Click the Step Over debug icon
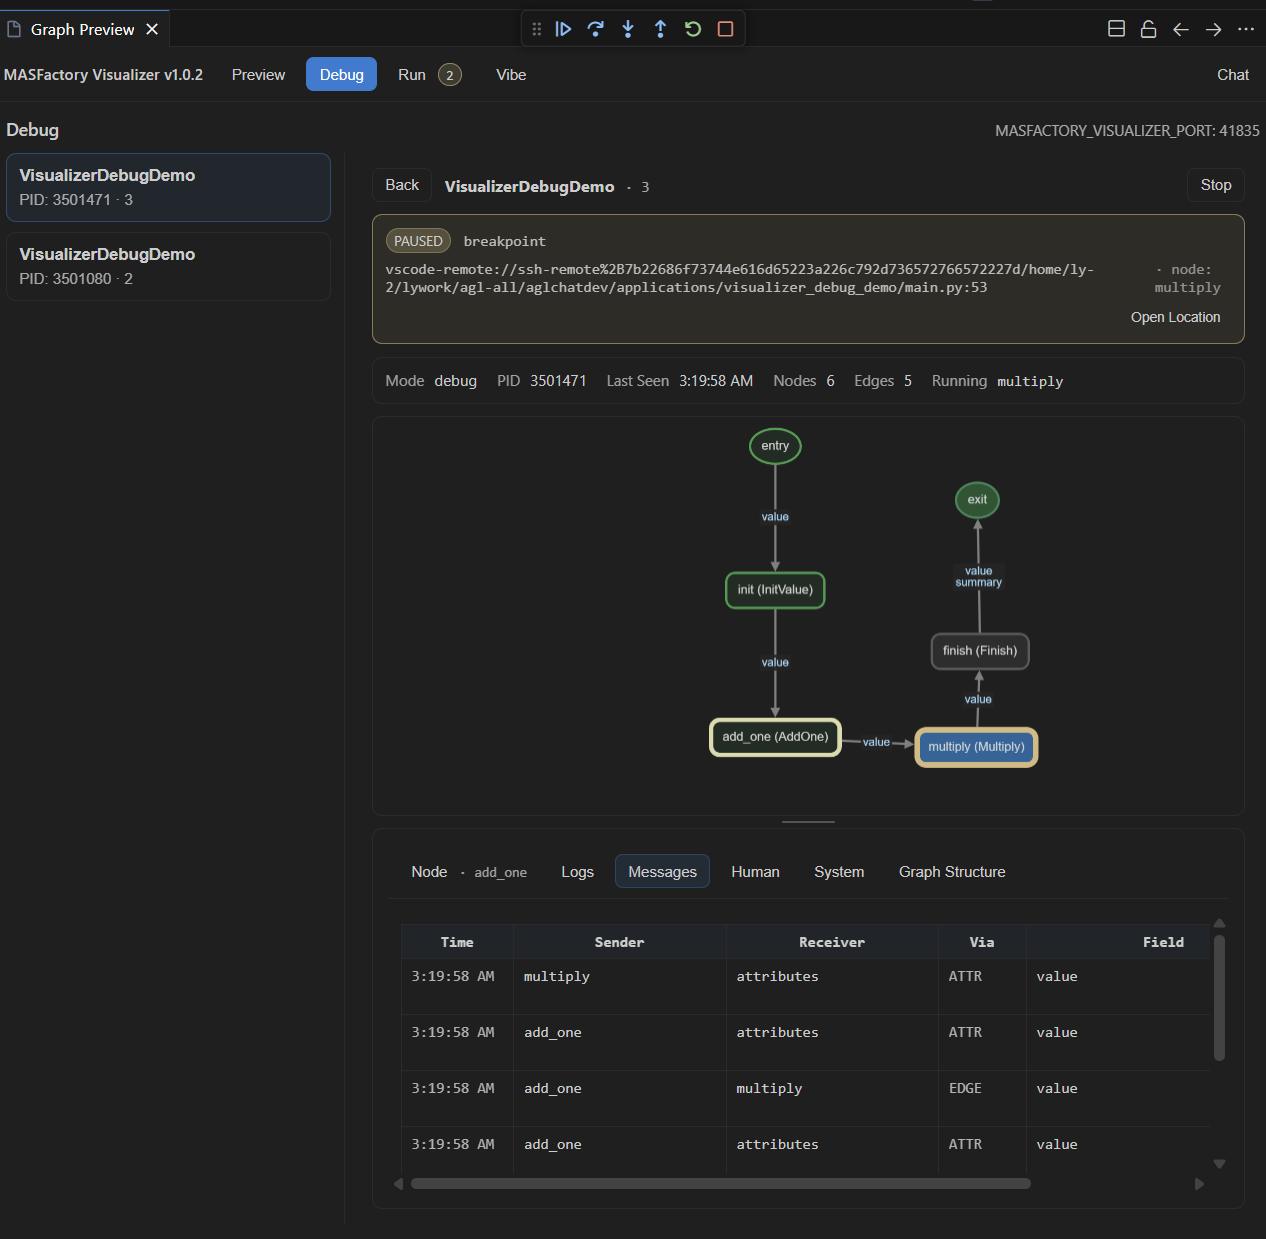The width and height of the screenshot is (1266, 1239). pos(596,29)
